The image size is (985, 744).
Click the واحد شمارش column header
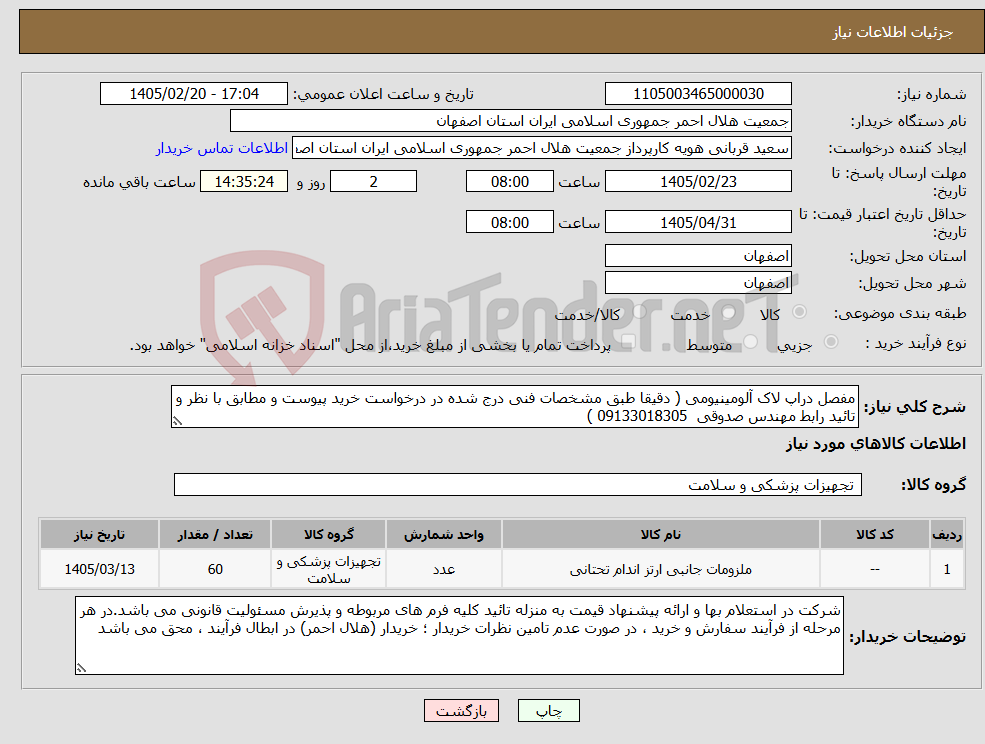click(444, 535)
